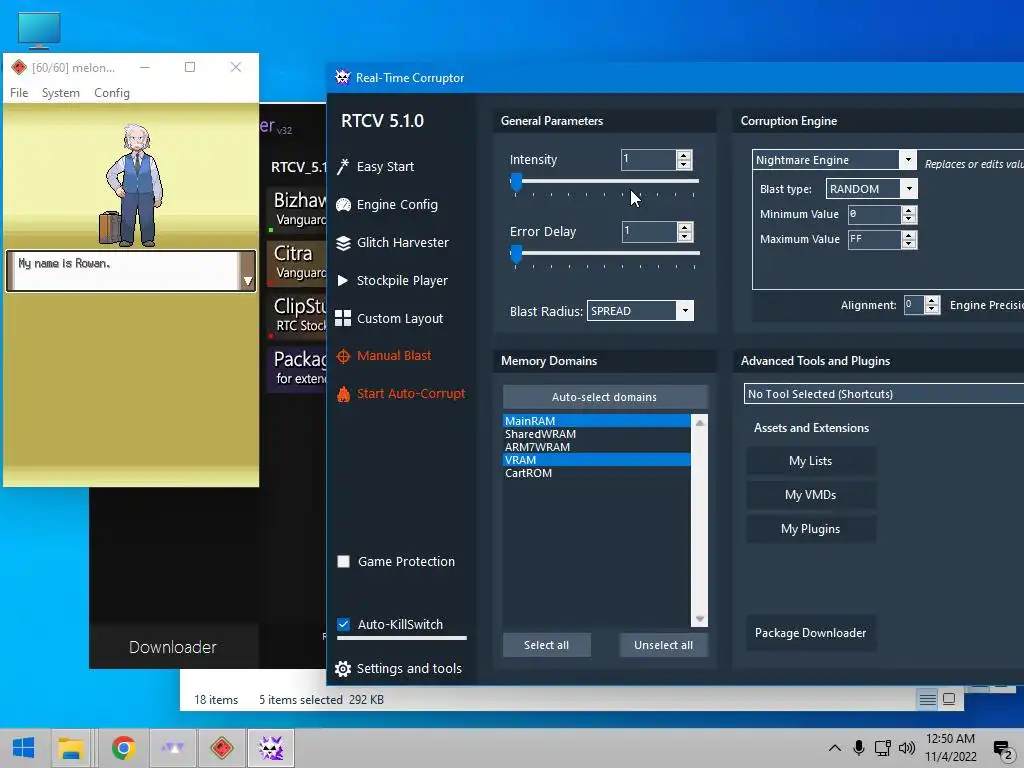Select Stockpile Player sidebar item
1024x768 pixels.
tap(402, 280)
